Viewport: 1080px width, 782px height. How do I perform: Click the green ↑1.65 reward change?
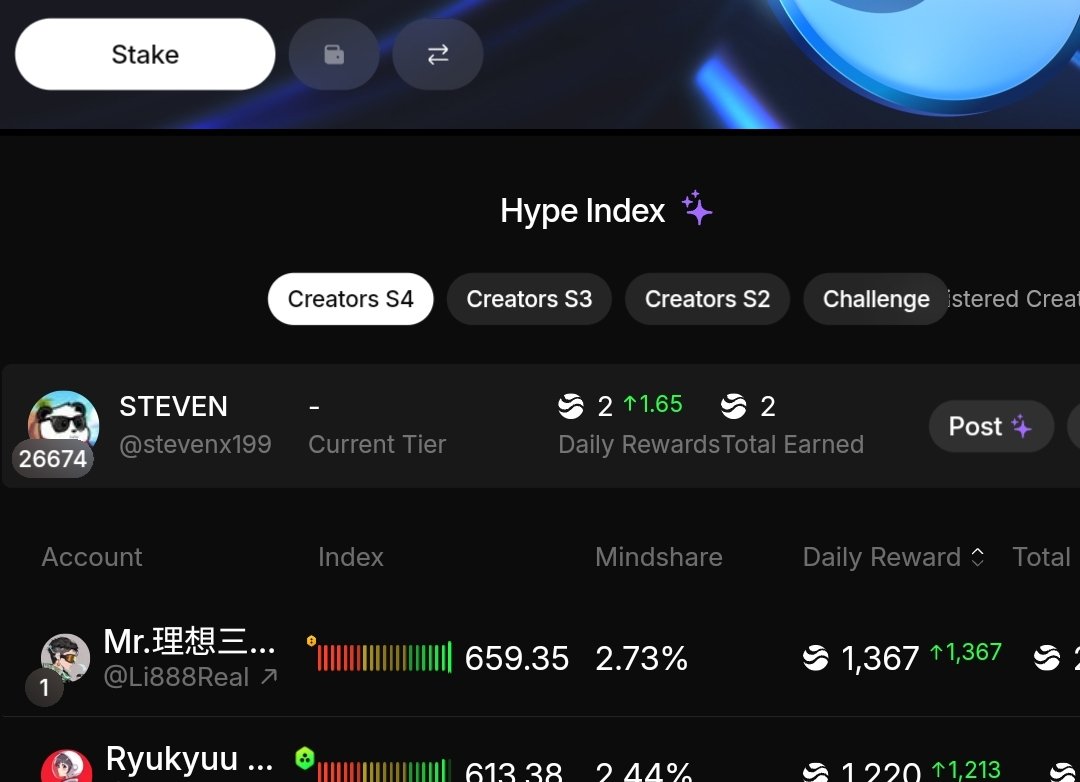pyautogui.click(x=652, y=404)
